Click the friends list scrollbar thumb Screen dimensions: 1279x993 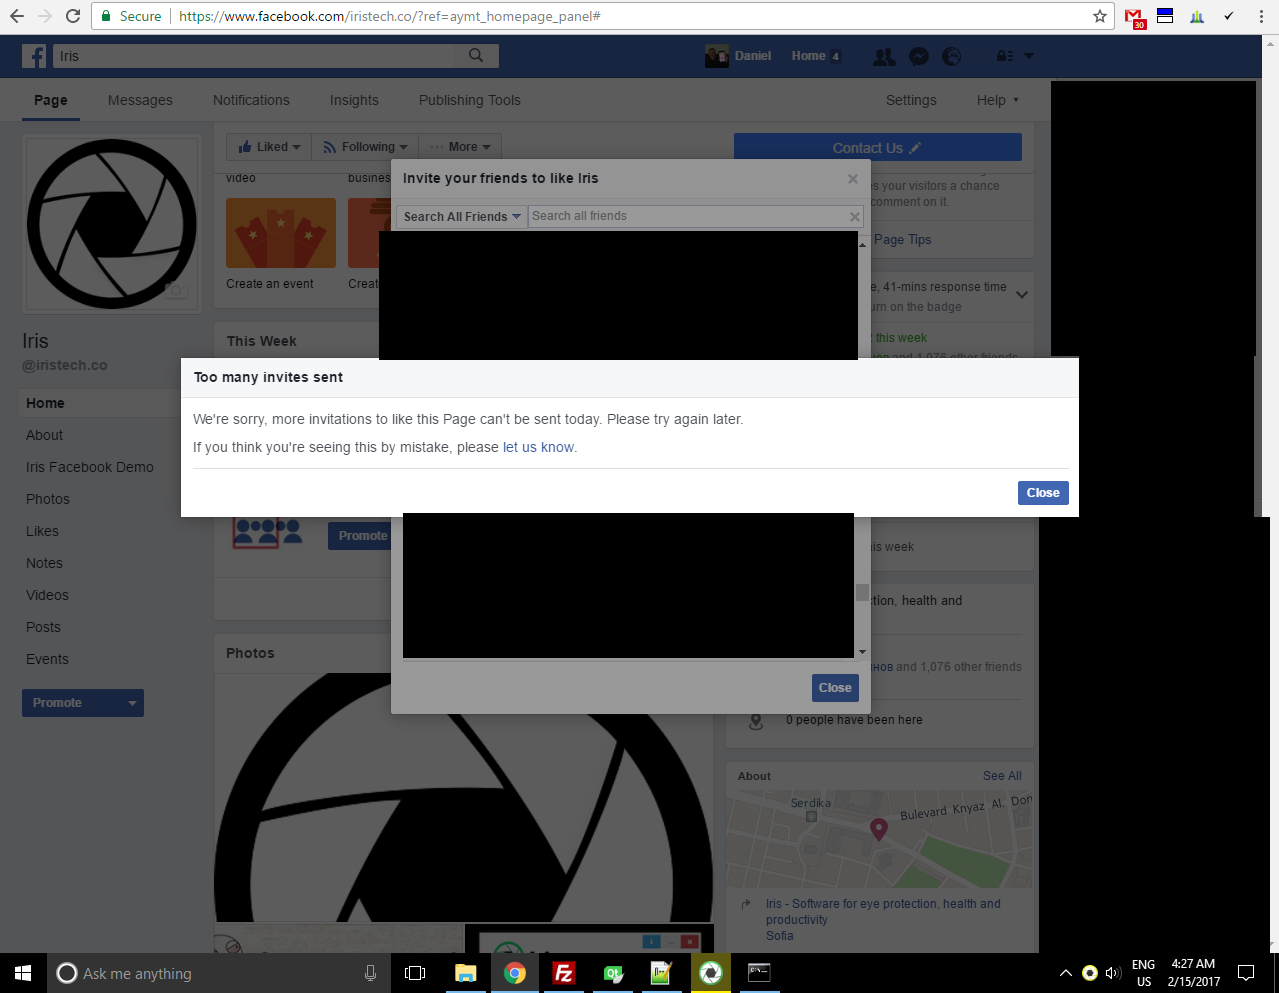(x=862, y=592)
